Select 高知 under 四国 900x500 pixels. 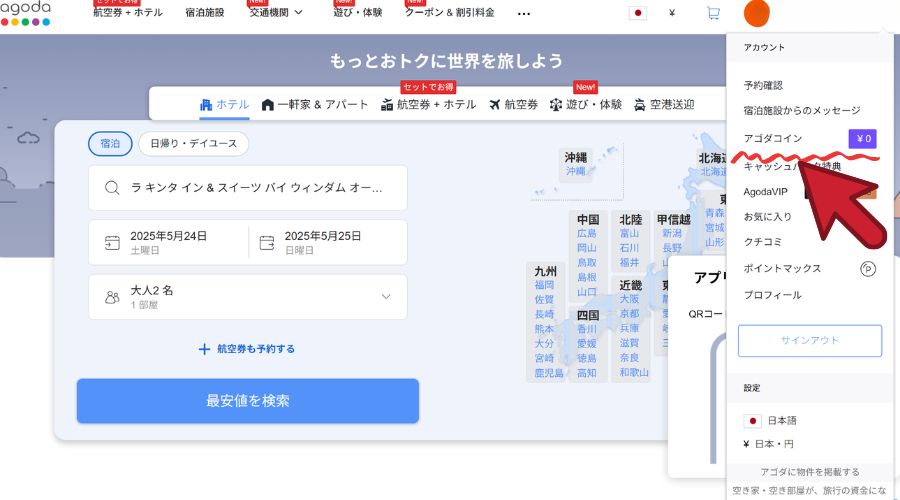pos(587,373)
